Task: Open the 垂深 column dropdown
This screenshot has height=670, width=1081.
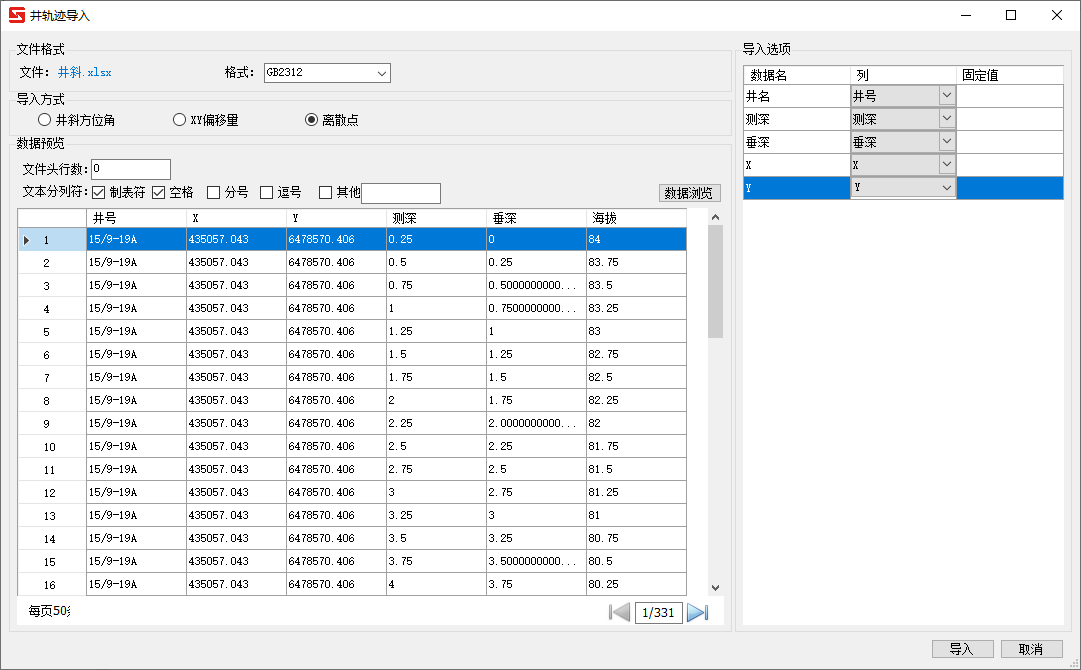Action: click(x=946, y=142)
